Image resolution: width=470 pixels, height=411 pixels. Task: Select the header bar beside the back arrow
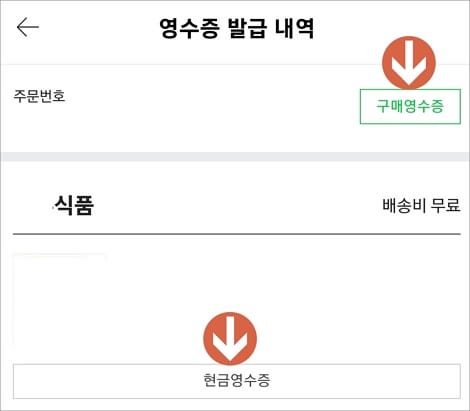pyautogui.click(x=235, y=32)
